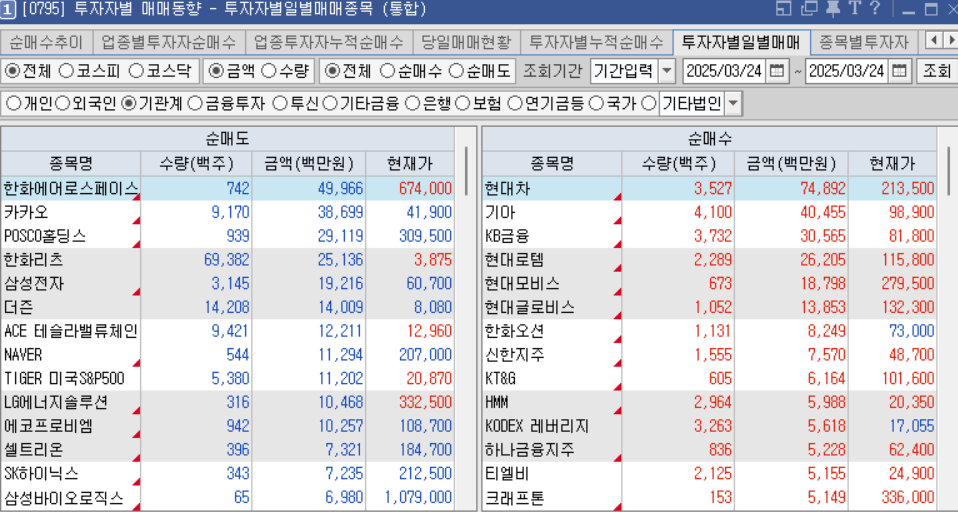Select the 금액 radio button
This screenshot has height=512, width=958.
pos(216,71)
